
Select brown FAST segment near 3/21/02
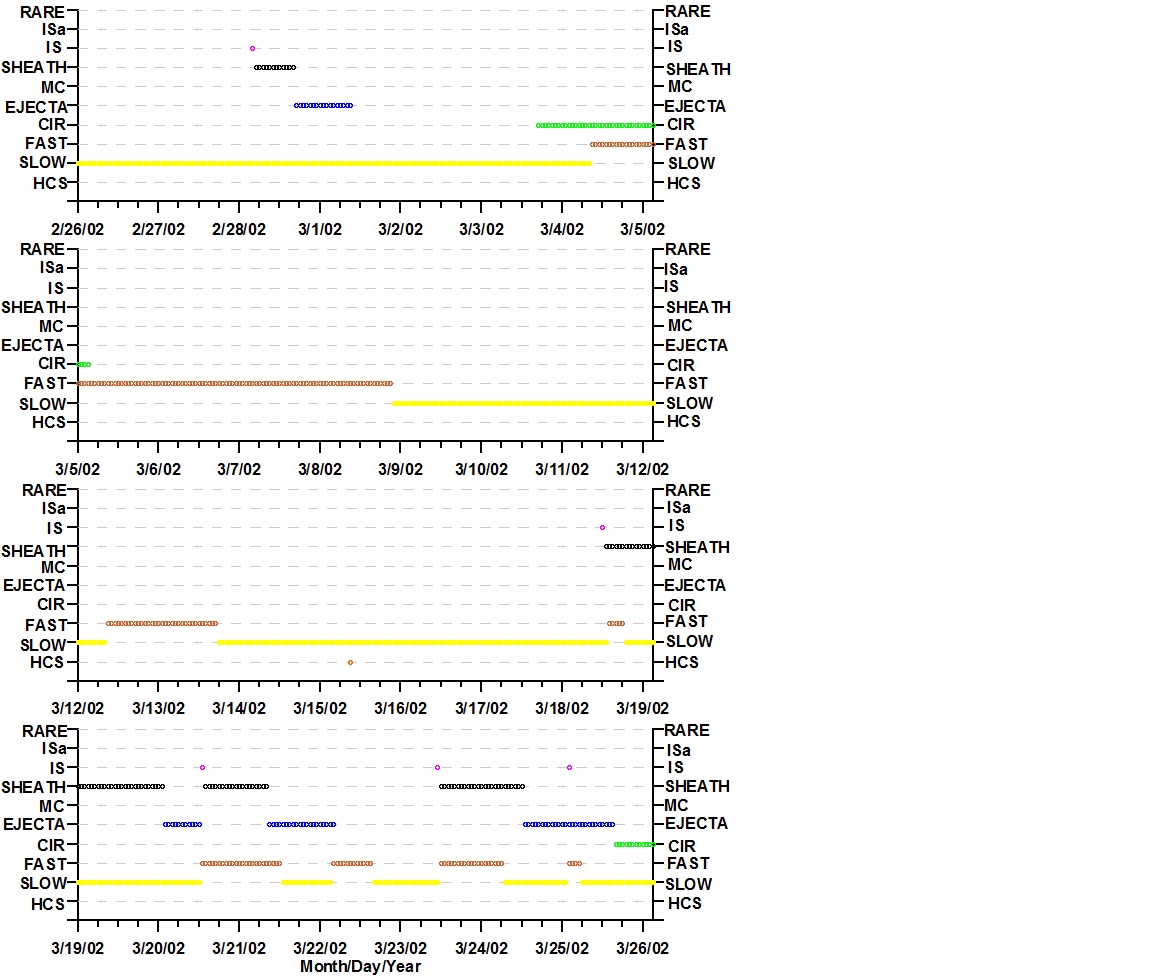(x=241, y=863)
